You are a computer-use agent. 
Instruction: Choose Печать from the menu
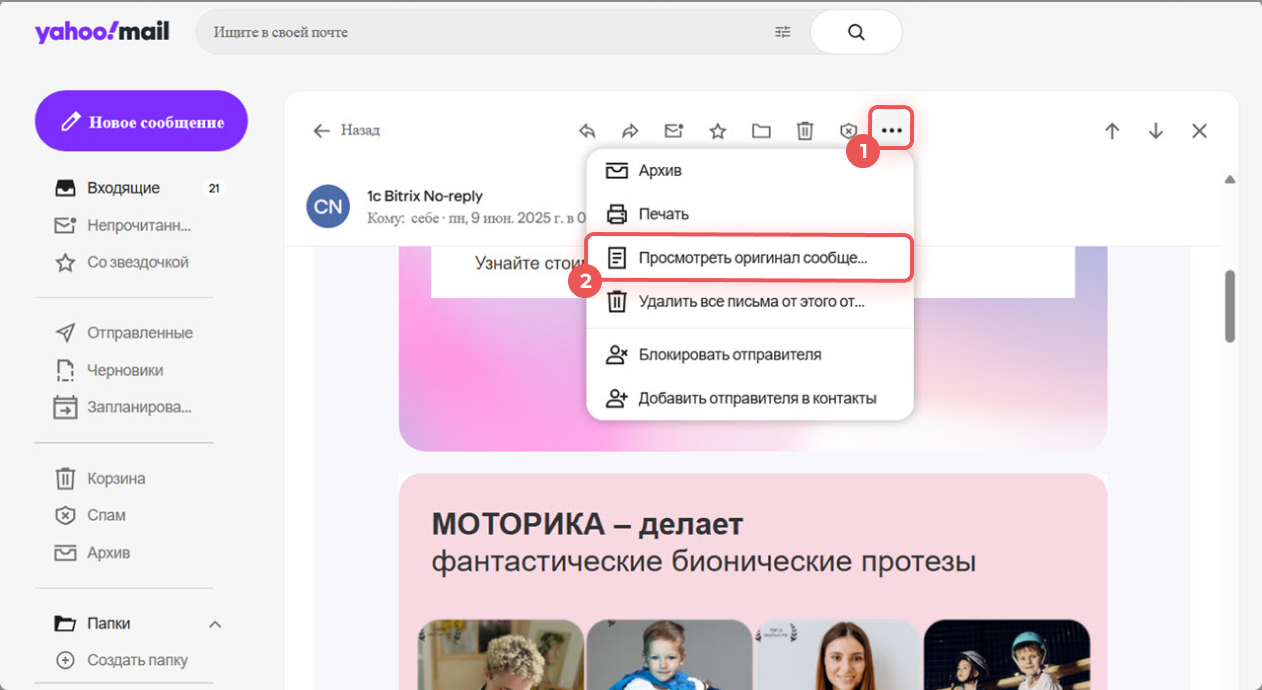tap(662, 214)
